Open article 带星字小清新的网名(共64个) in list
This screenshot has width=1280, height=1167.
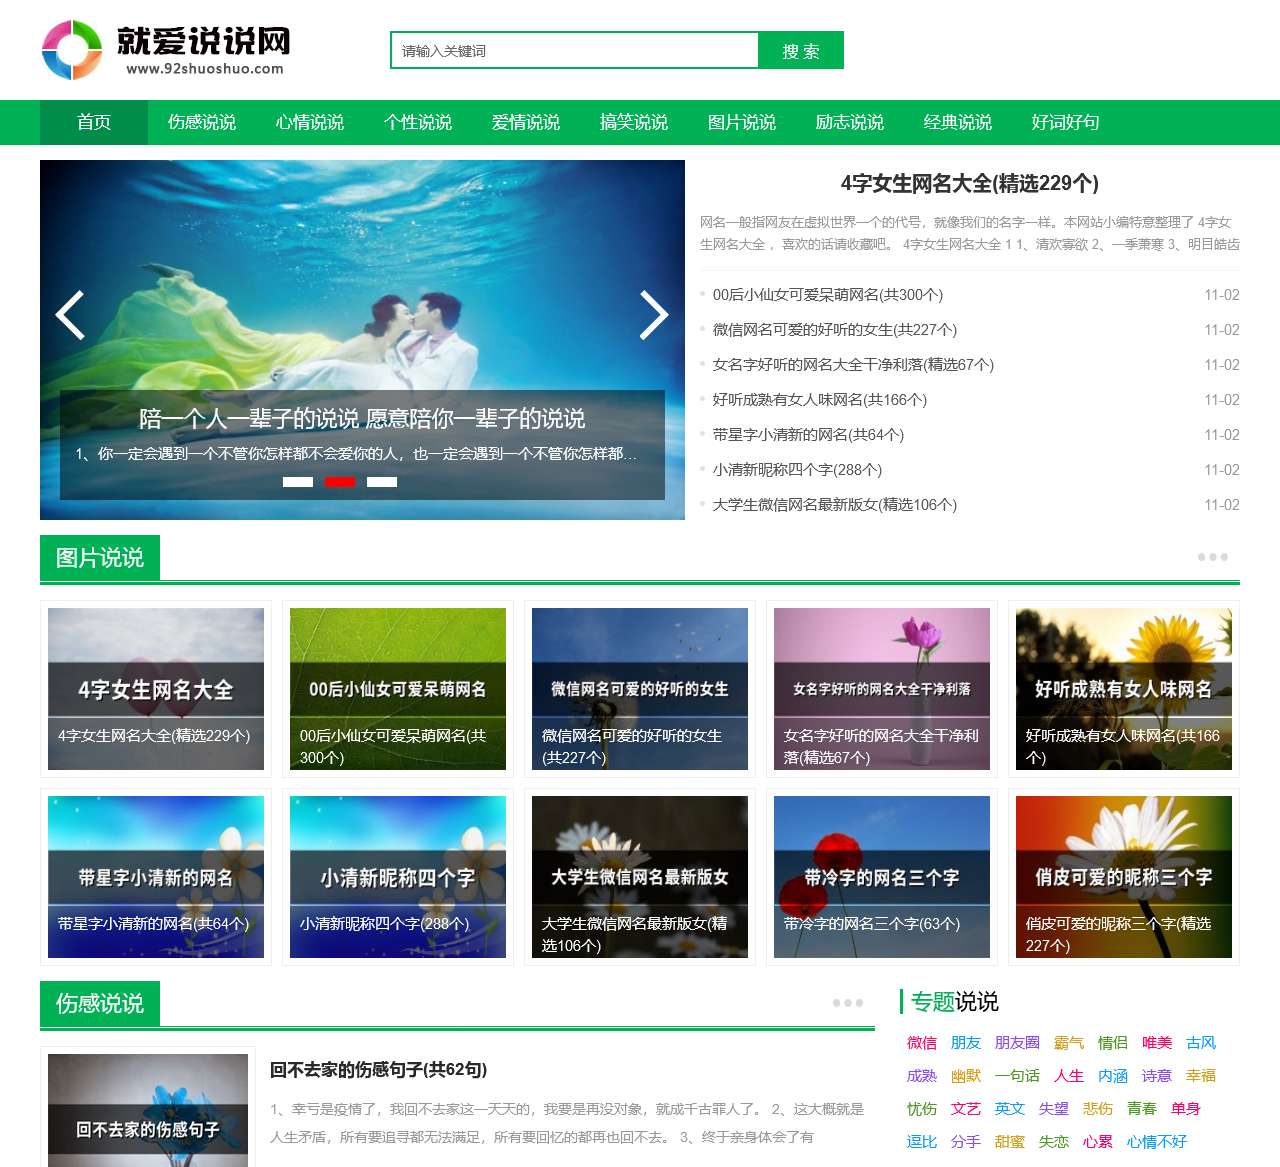pyautogui.click(x=808, y=435)
